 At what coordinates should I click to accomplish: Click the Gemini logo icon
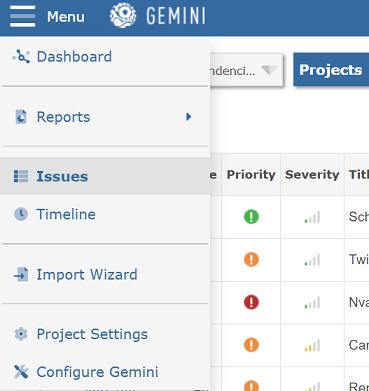(123, 15)
